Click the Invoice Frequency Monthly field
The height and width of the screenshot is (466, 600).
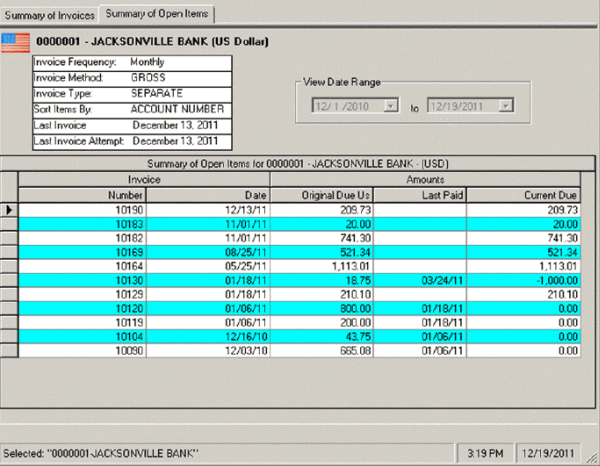pyautogui.click(x=132, y=63)
